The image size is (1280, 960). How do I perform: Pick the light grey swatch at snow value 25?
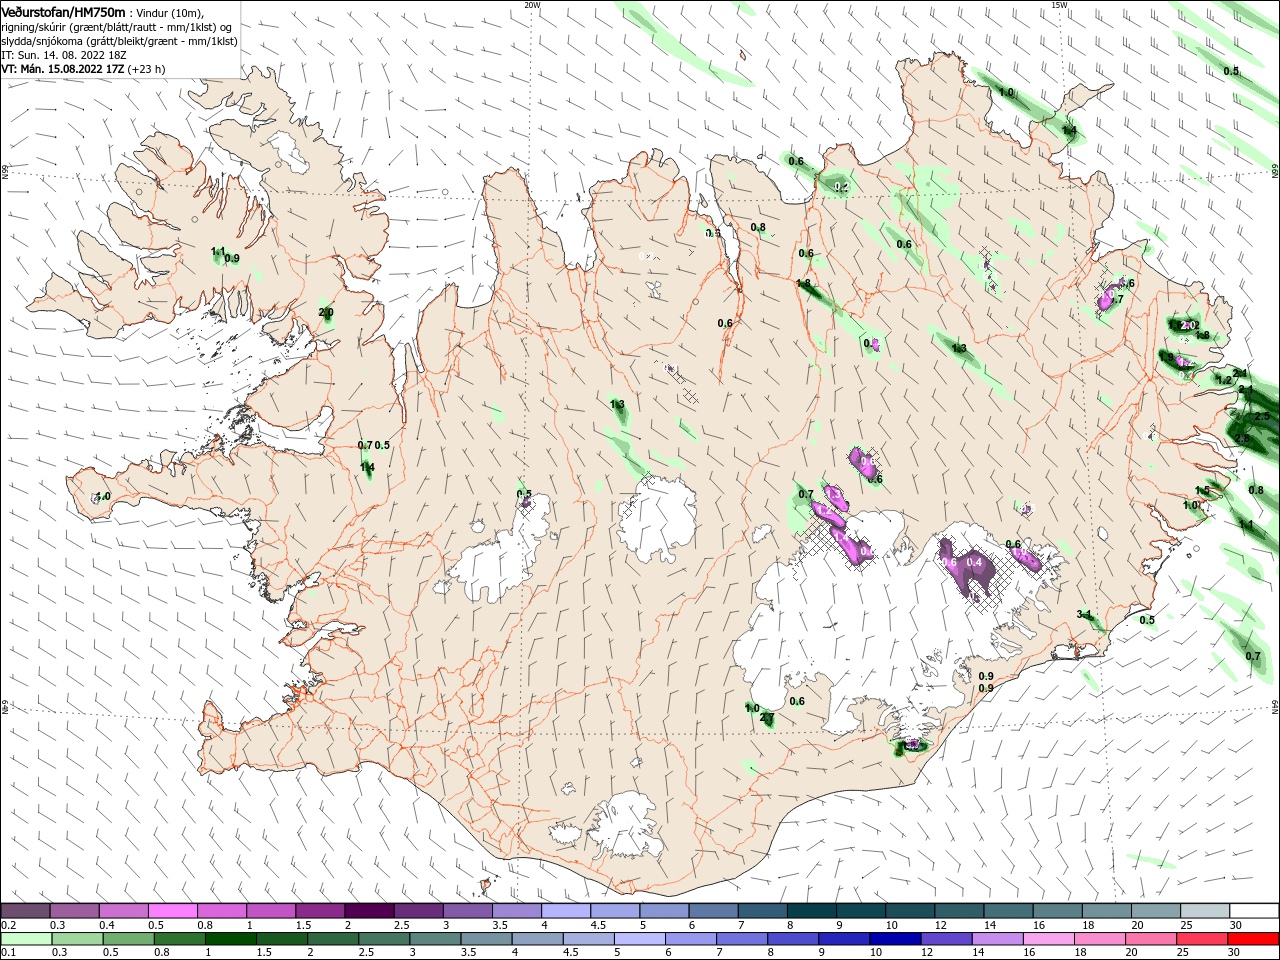(1206, 911)
